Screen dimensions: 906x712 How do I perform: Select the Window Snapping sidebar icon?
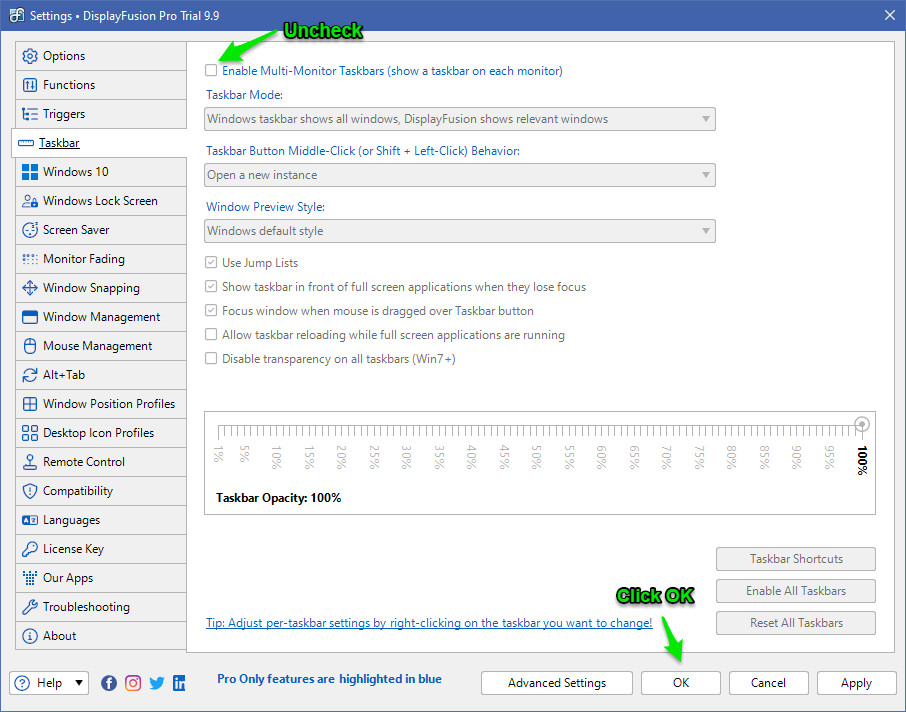[x=30, y=288]
